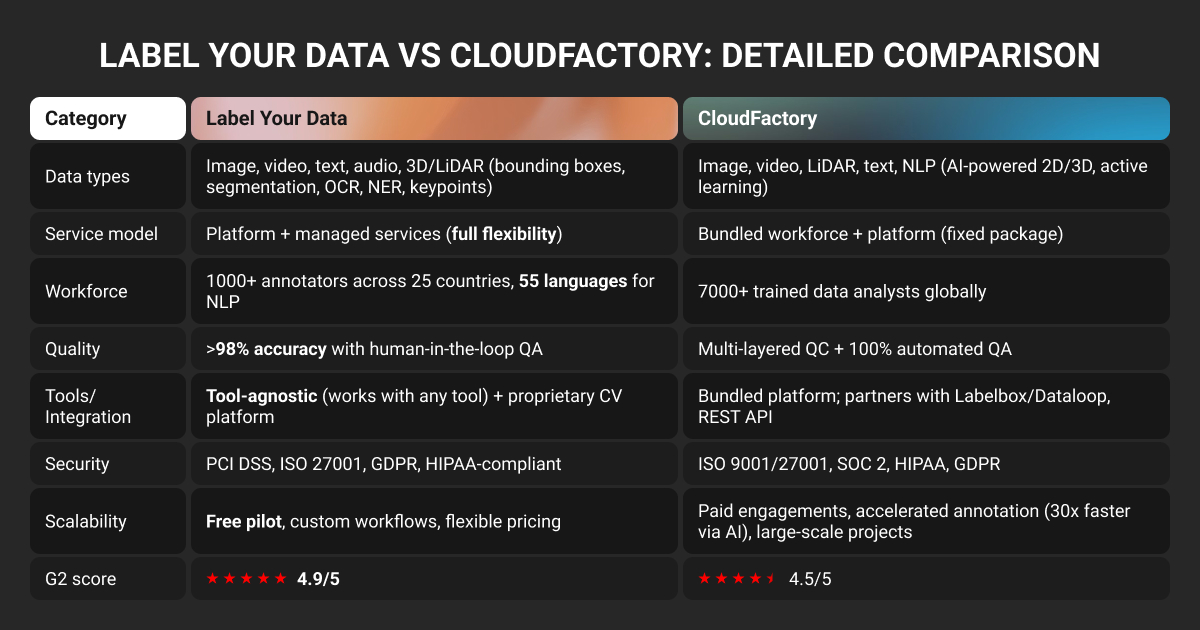This screenshot has height=630, width=1200.
Task: Click the infographic's main comparison title
Action: coord(600,55)
